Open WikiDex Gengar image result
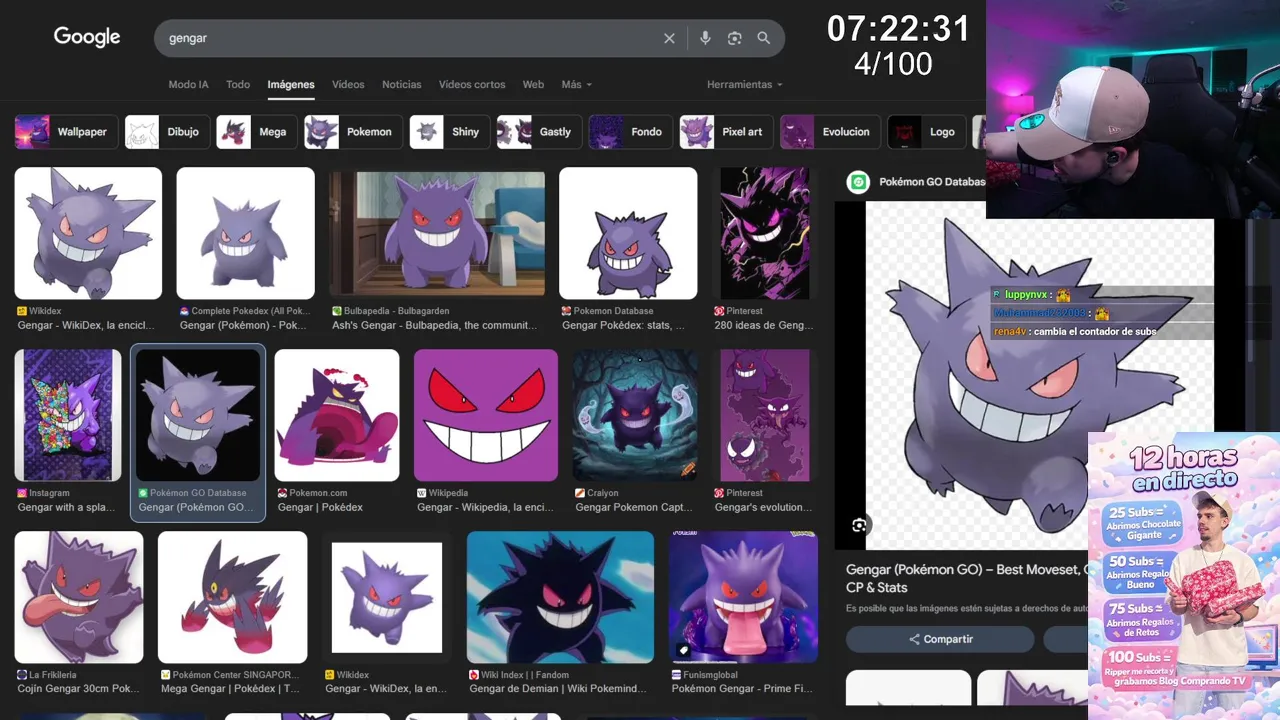Viewport: 1280px width, 720px height. click(88, 233)
